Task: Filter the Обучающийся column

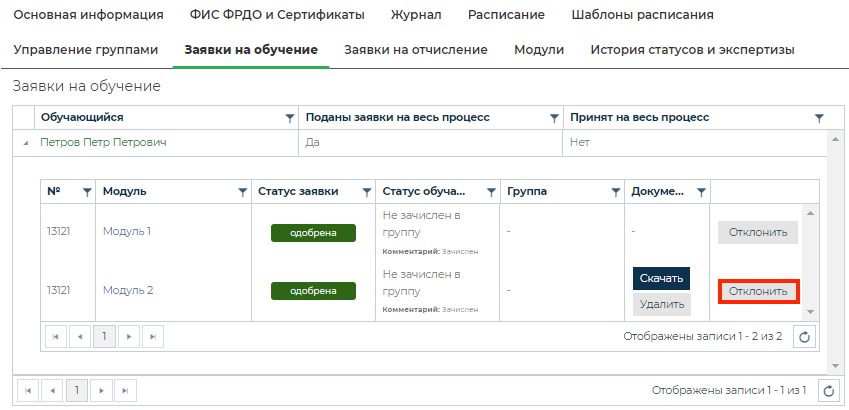Action: click(290, 118)
